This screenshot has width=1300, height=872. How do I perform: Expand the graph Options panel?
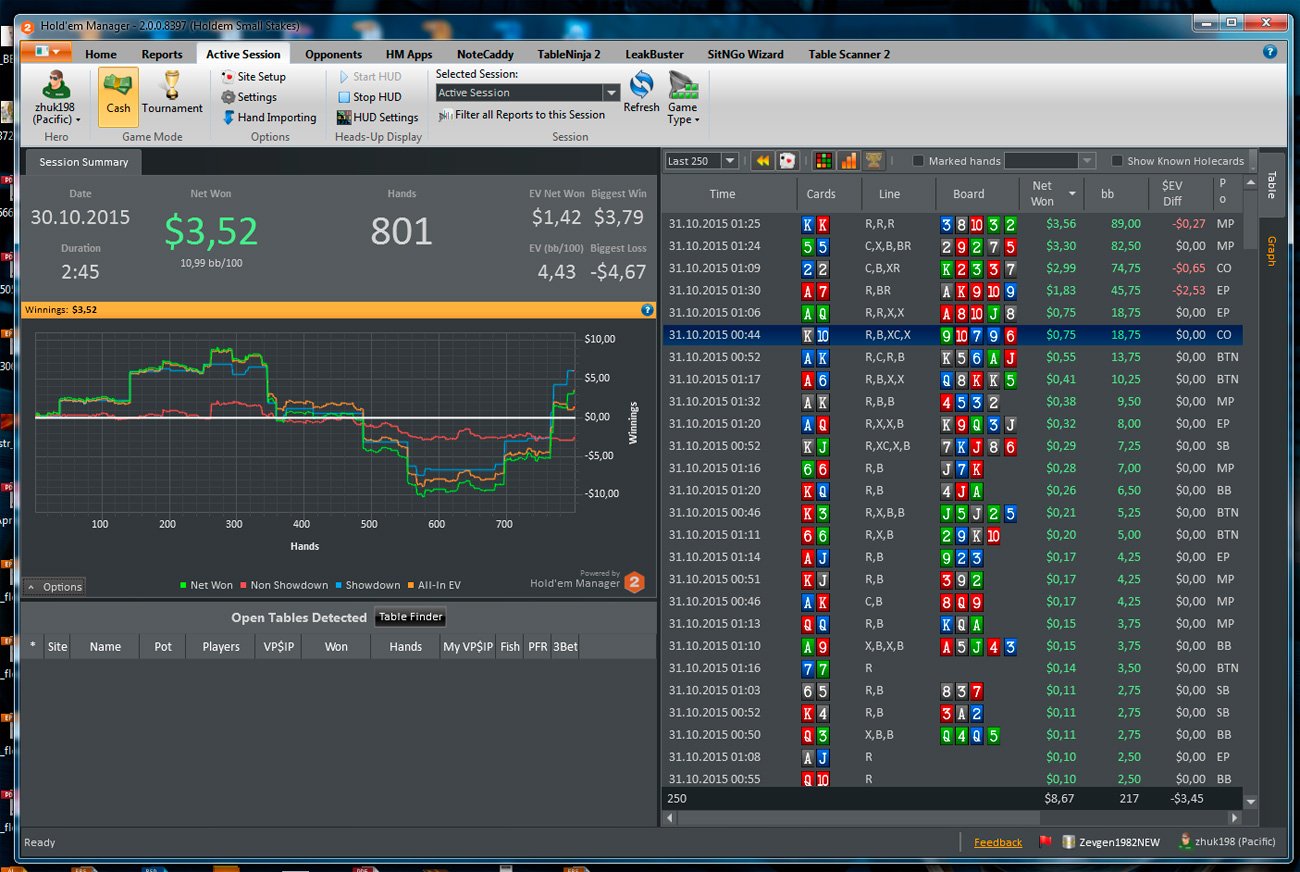(54, 587)
